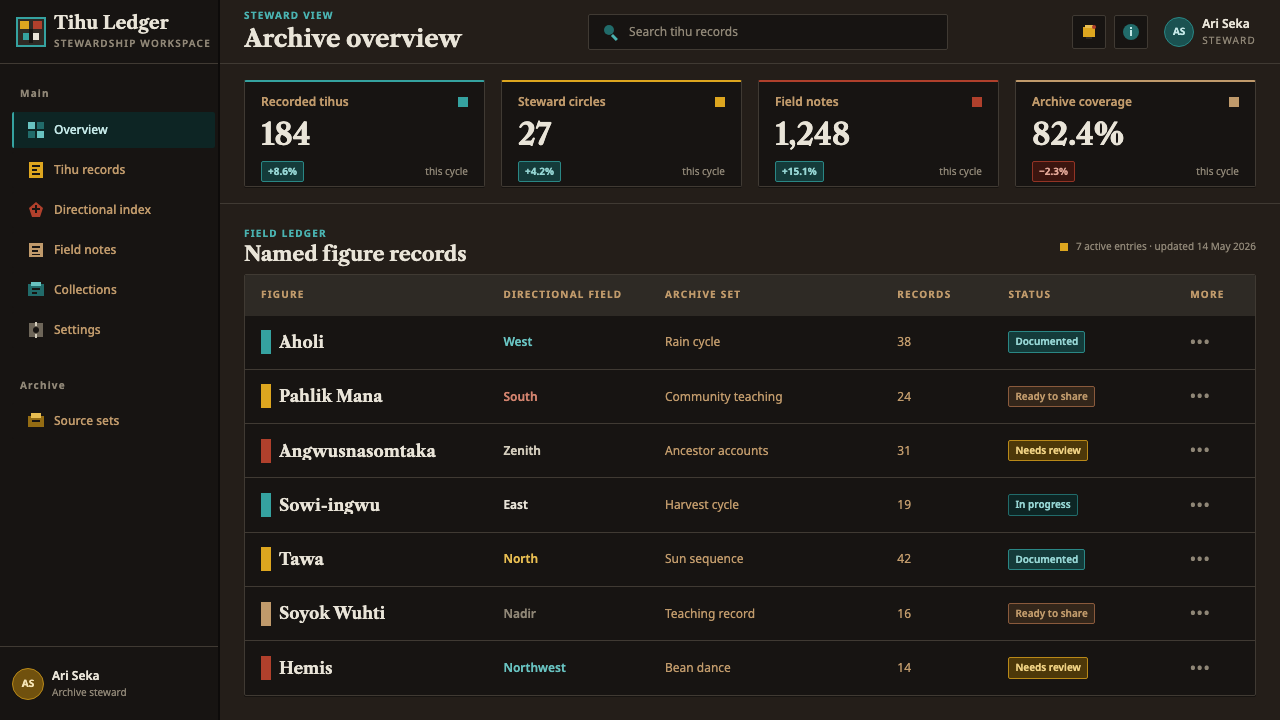Viewport: 1280px width, 720px height.
Task: Open more options for Tawa row
Action: pyautogui.click(x=1200, y=559)
